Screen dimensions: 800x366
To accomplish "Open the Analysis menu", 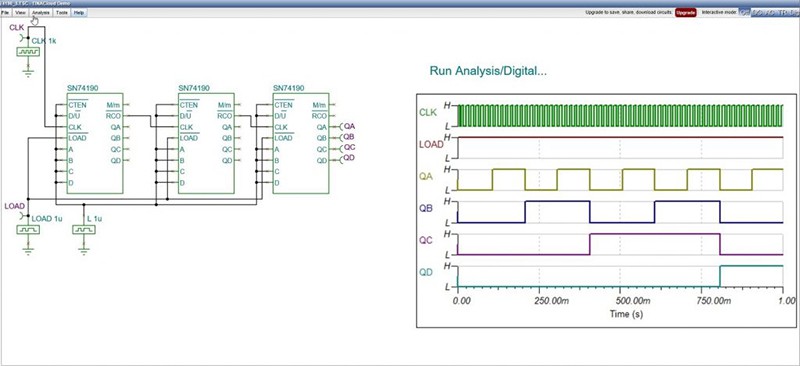I will [40, 12].
